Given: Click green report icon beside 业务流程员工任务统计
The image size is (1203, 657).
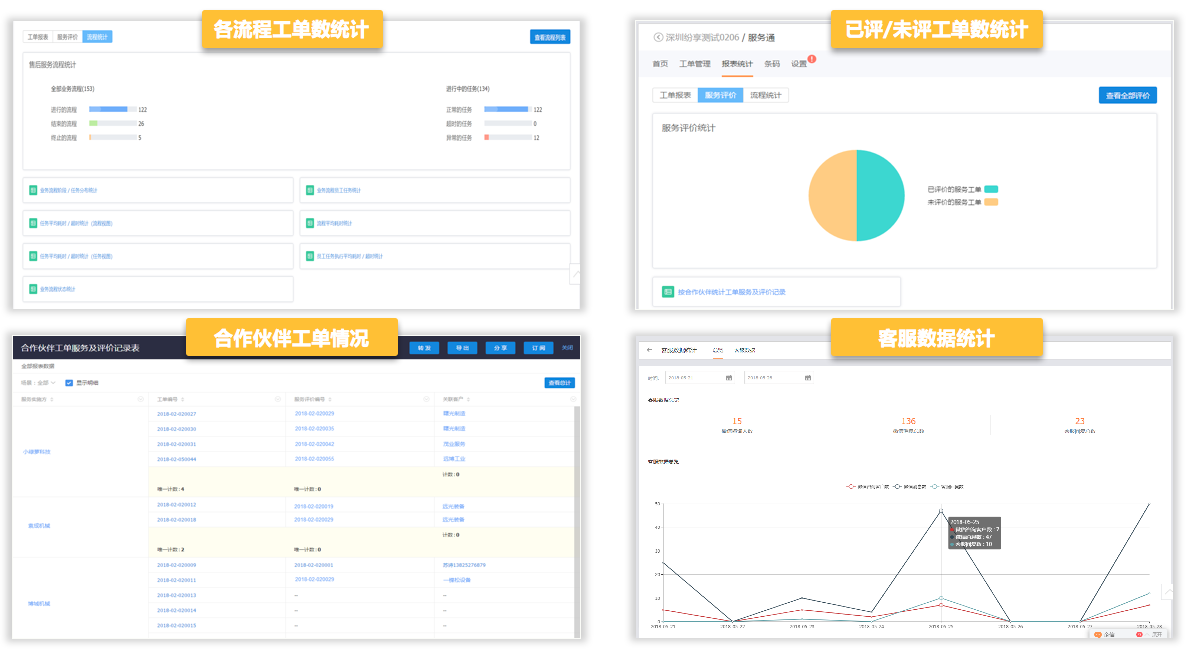Looking at the screenshot, I should 310,190.
